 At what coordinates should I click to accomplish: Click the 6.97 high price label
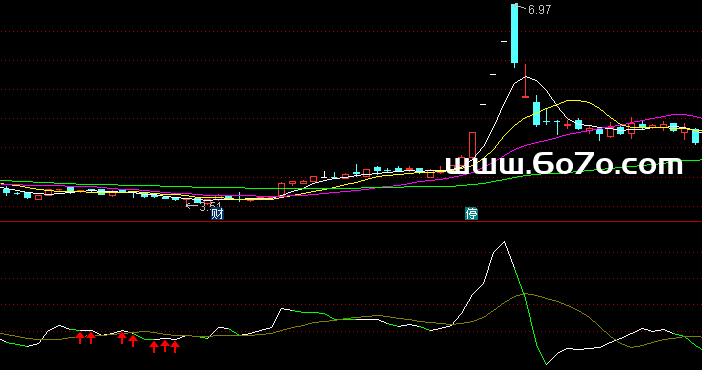click(x=539, y=10)
